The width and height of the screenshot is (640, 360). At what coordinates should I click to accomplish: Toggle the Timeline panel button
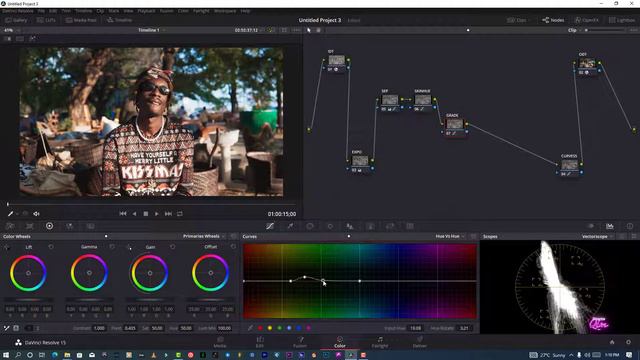[120, 20]
